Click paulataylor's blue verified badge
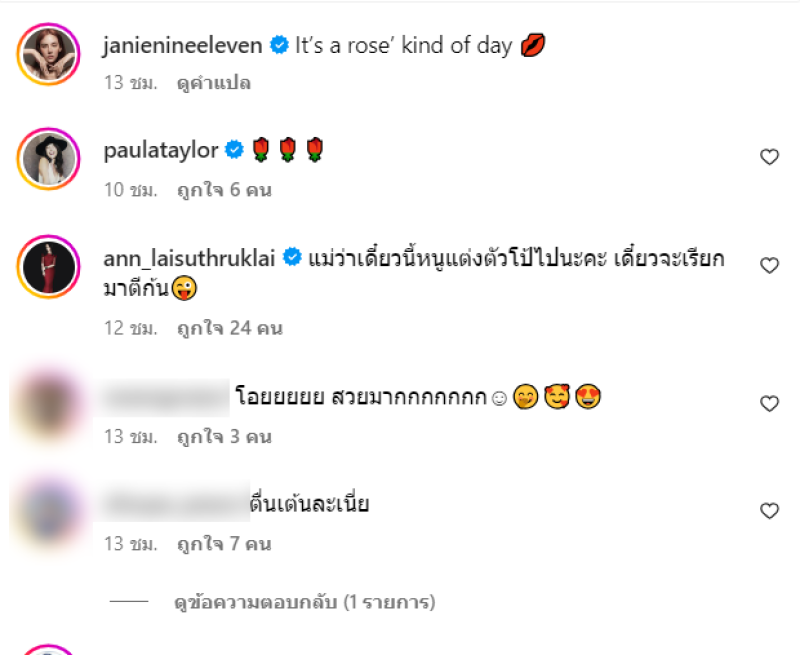The height and width of the screenshot is (655, 800). click(234, 150)
